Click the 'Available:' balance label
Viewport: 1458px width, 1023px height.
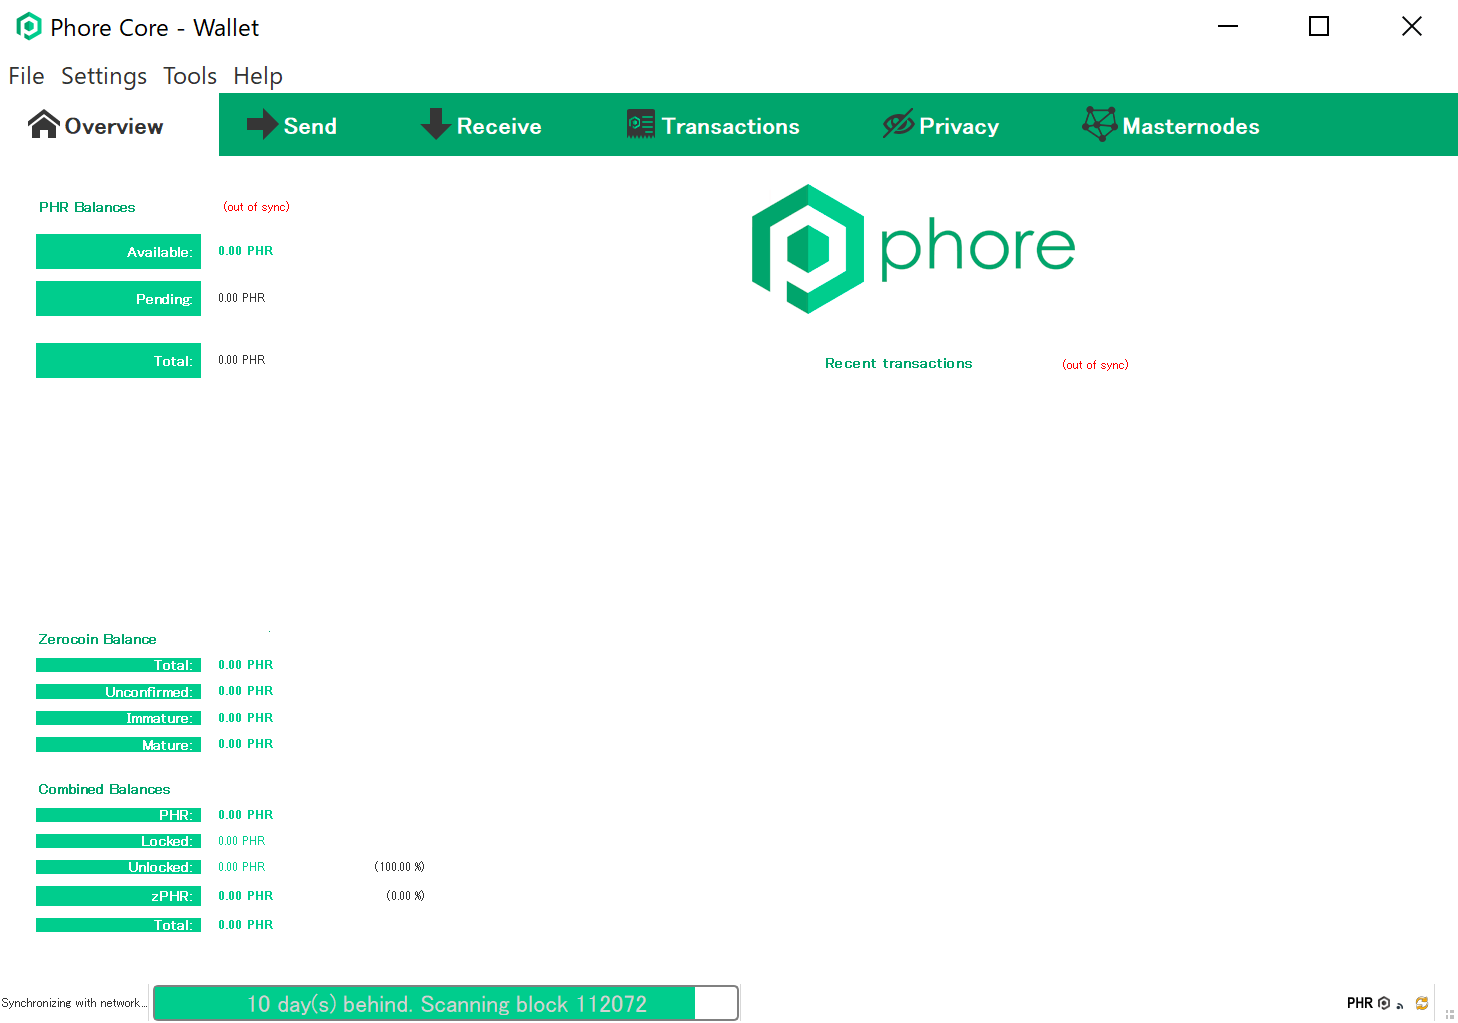pos(118,252)
